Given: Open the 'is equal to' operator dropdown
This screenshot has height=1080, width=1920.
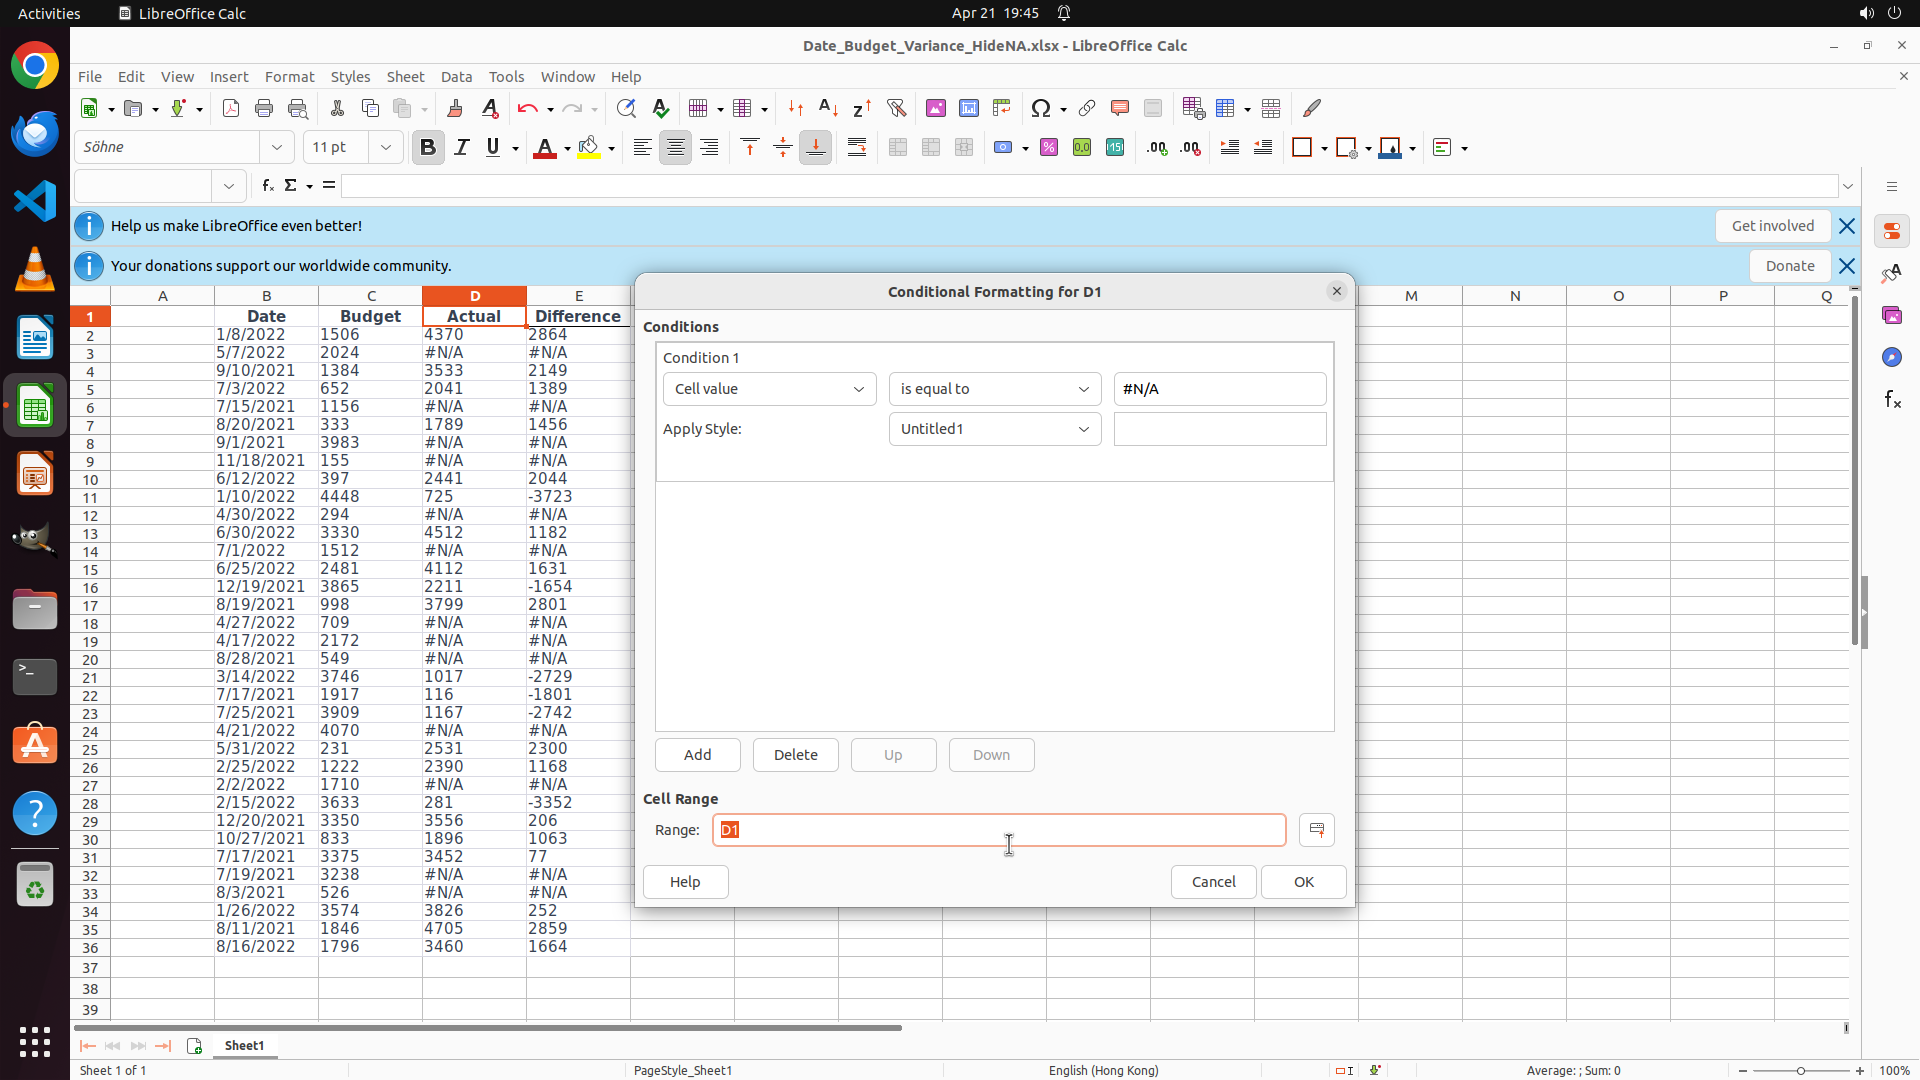Looking at the screenshot, I should pos(994,389).
